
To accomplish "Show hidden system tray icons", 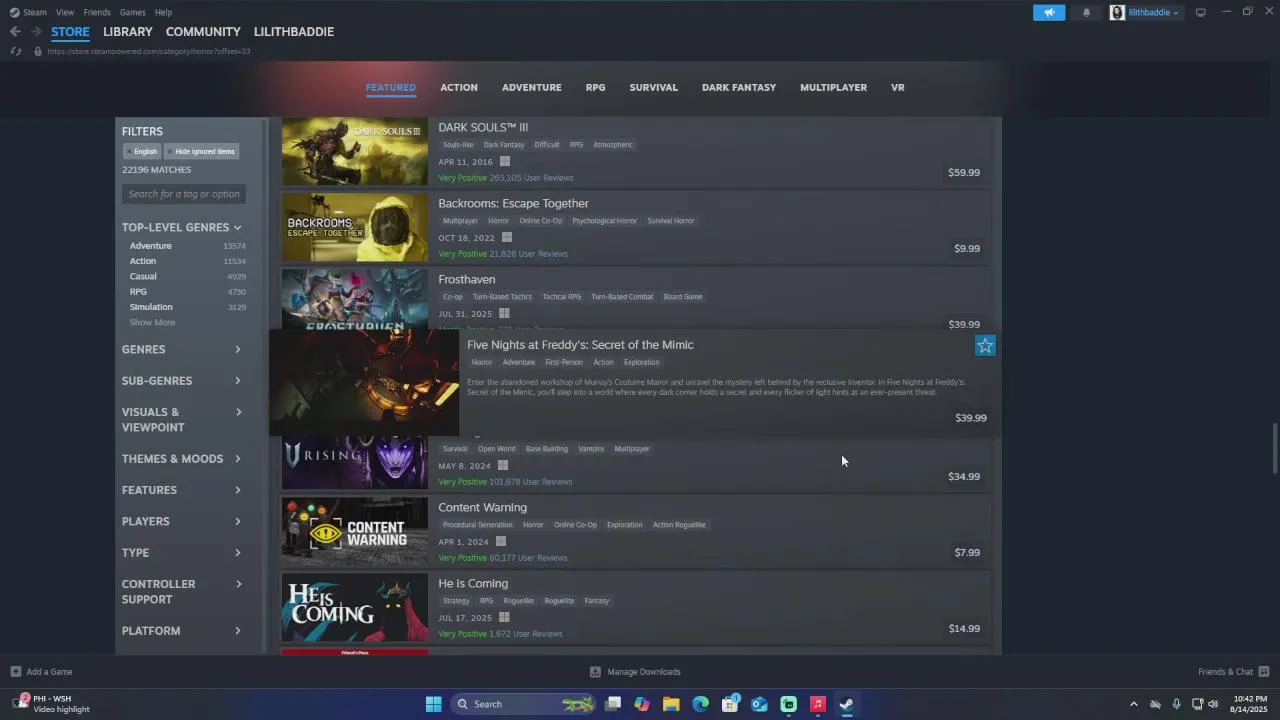I will click(1133, 704).
